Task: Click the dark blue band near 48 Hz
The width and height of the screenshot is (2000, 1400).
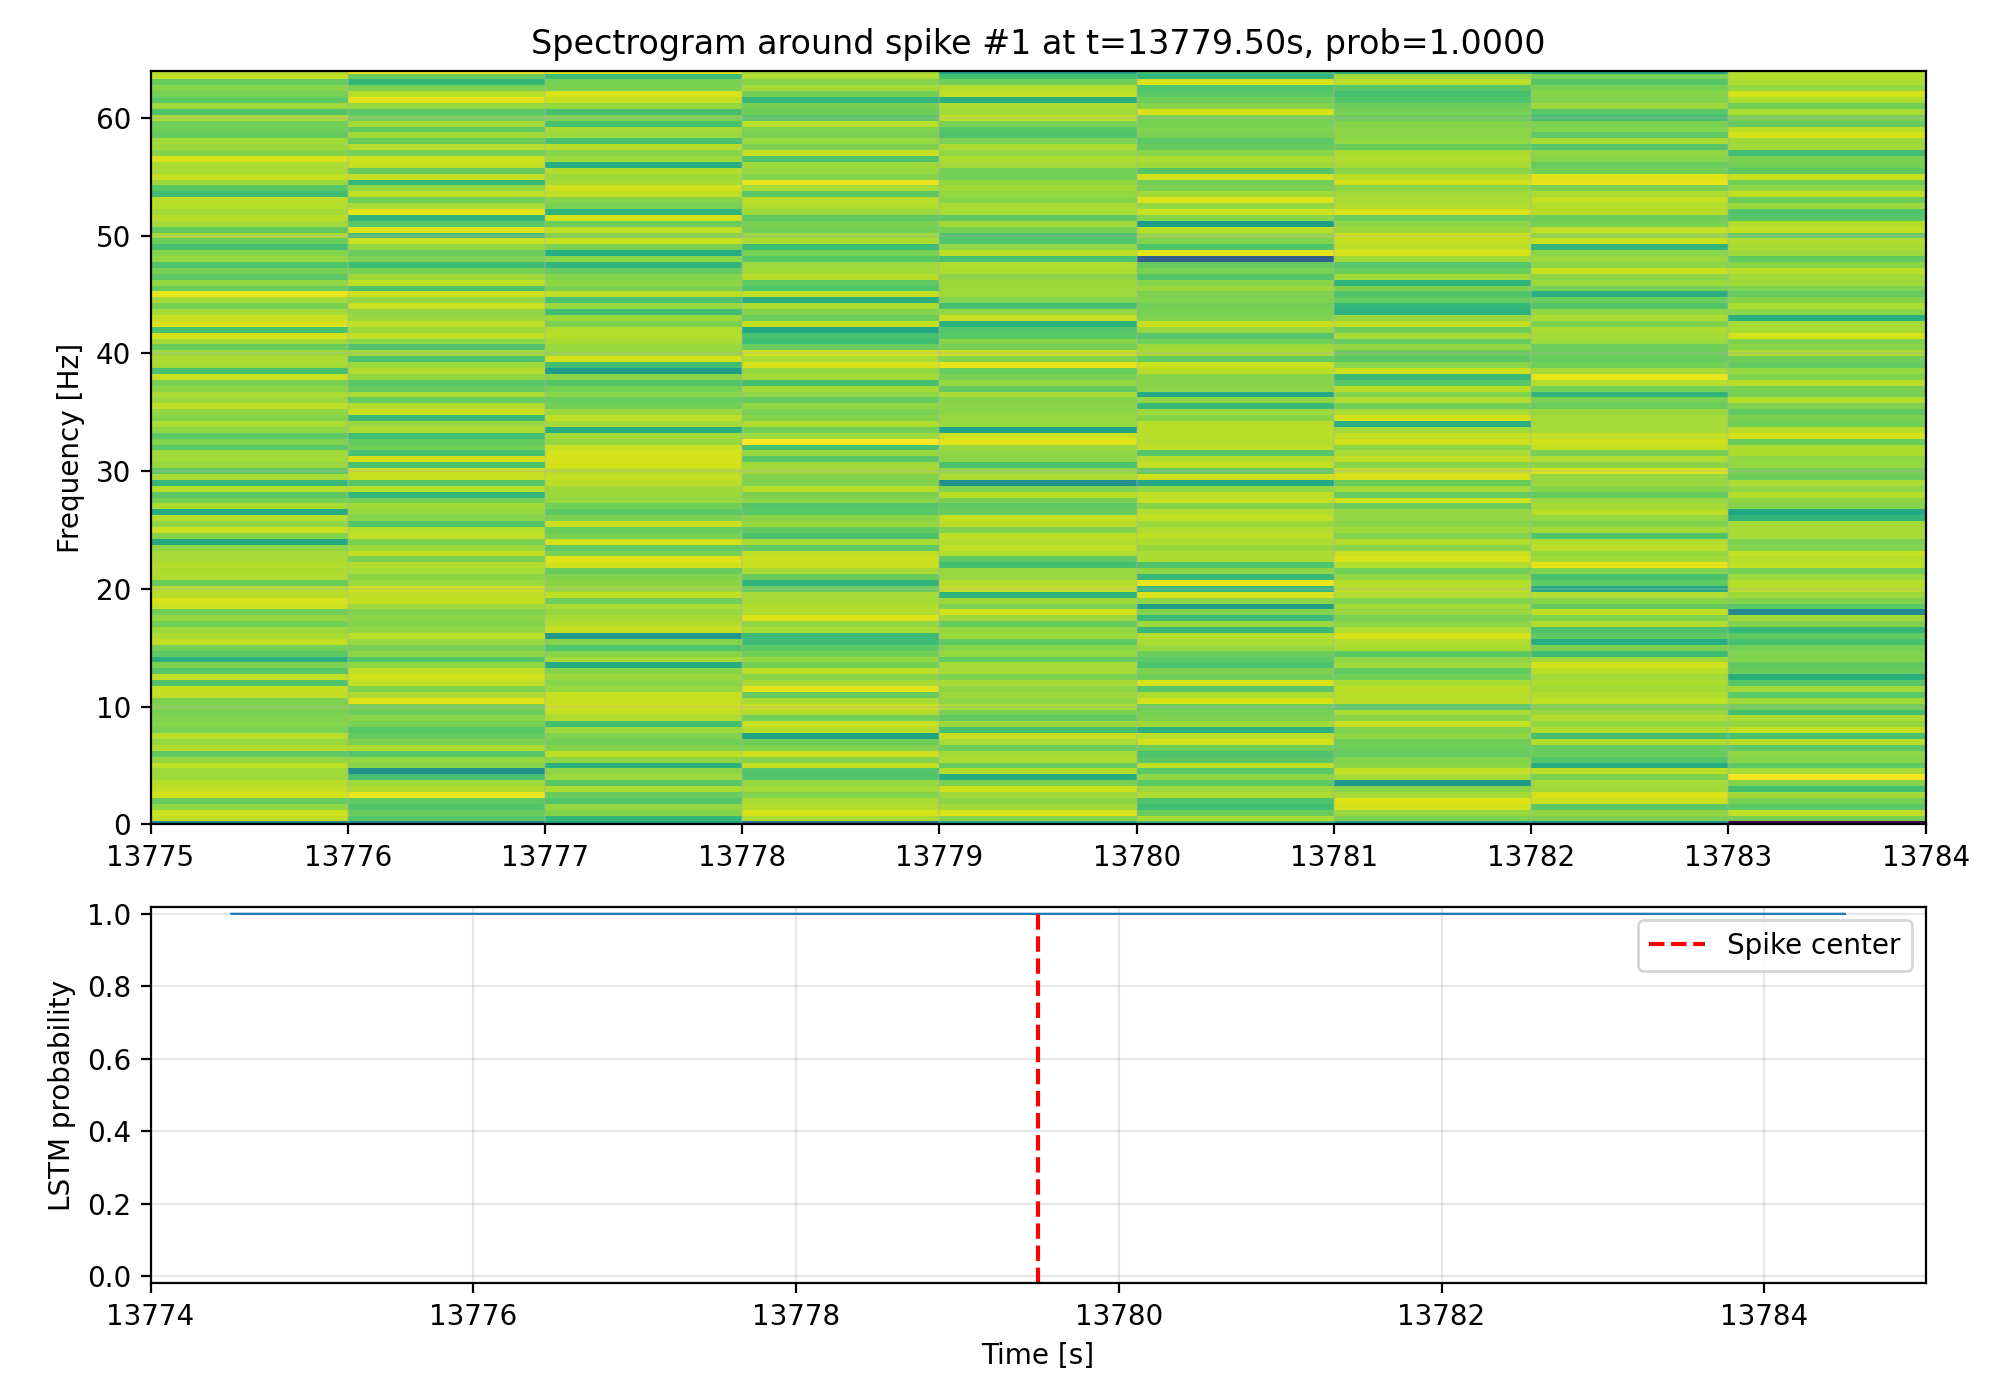Action: [x=1235, y=259]
